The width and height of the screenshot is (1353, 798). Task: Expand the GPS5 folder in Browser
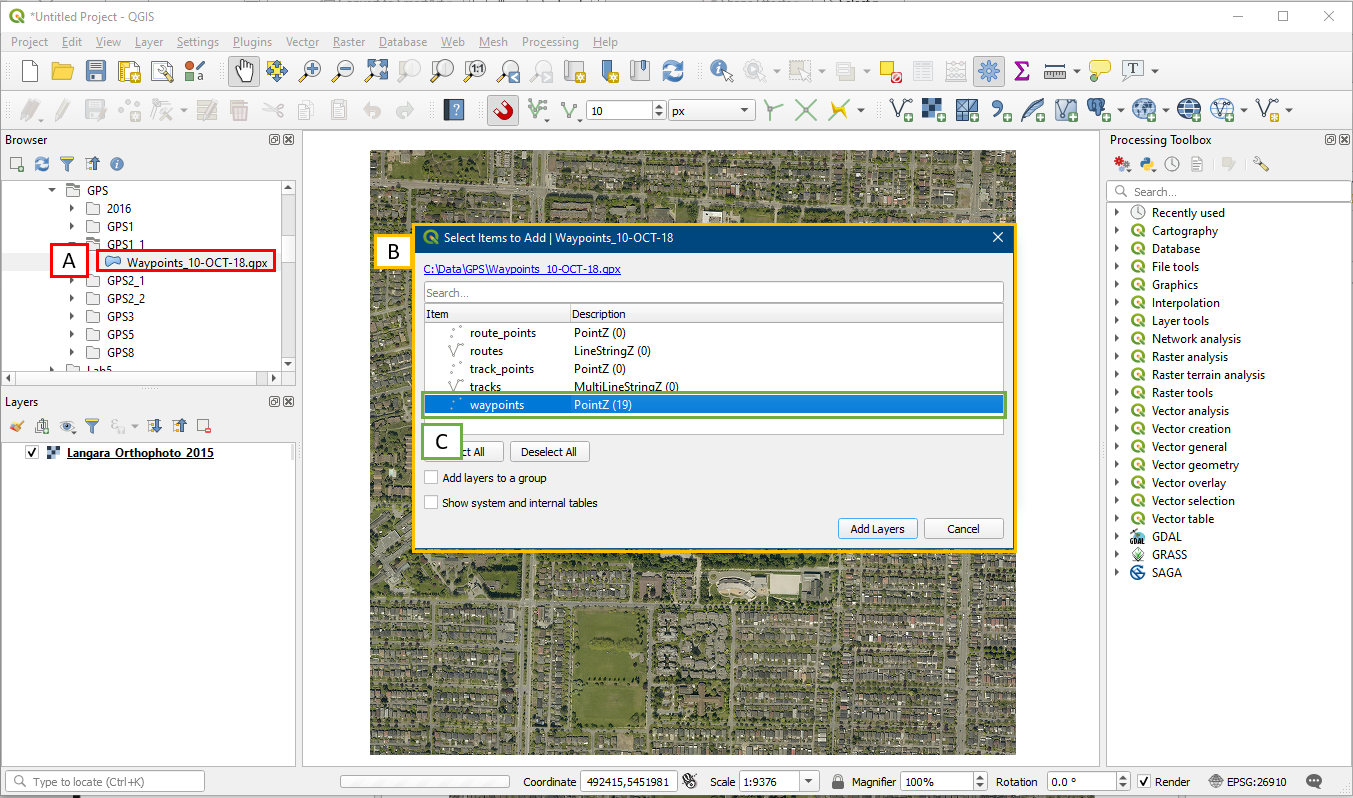[x=72, y=335]
